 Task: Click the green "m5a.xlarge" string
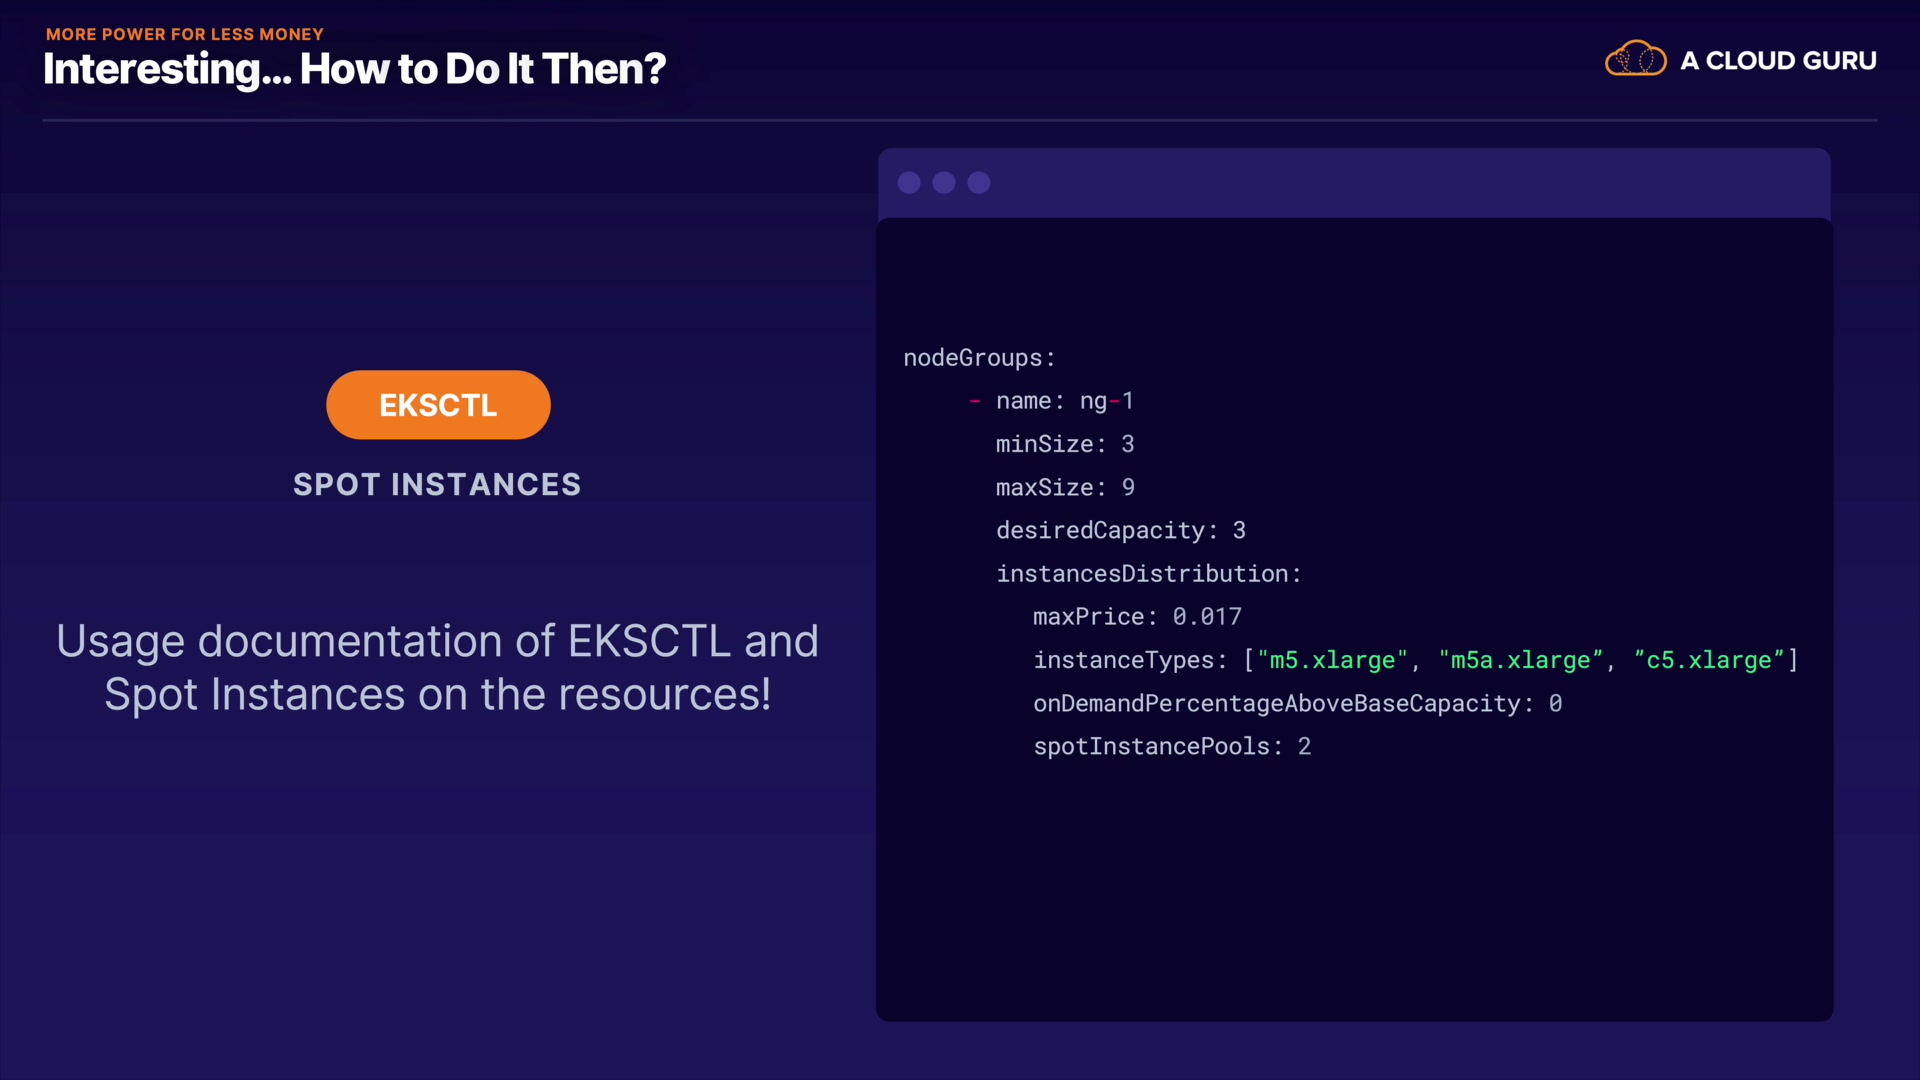click(x=1520, y=661)
